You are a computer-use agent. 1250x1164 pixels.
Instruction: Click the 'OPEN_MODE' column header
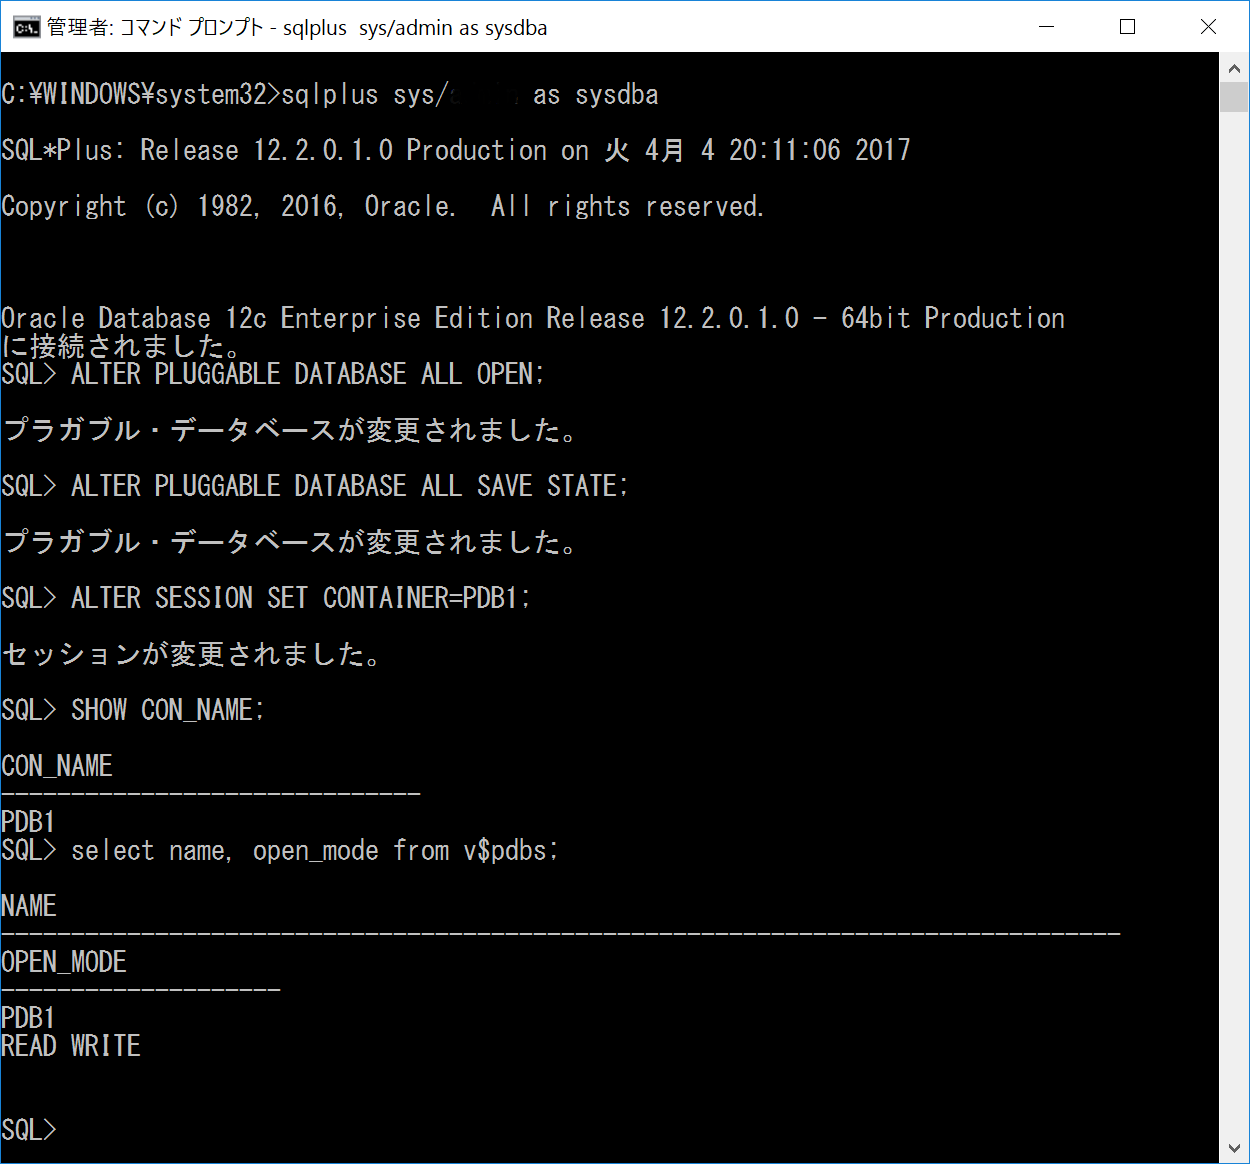(64, 962)
